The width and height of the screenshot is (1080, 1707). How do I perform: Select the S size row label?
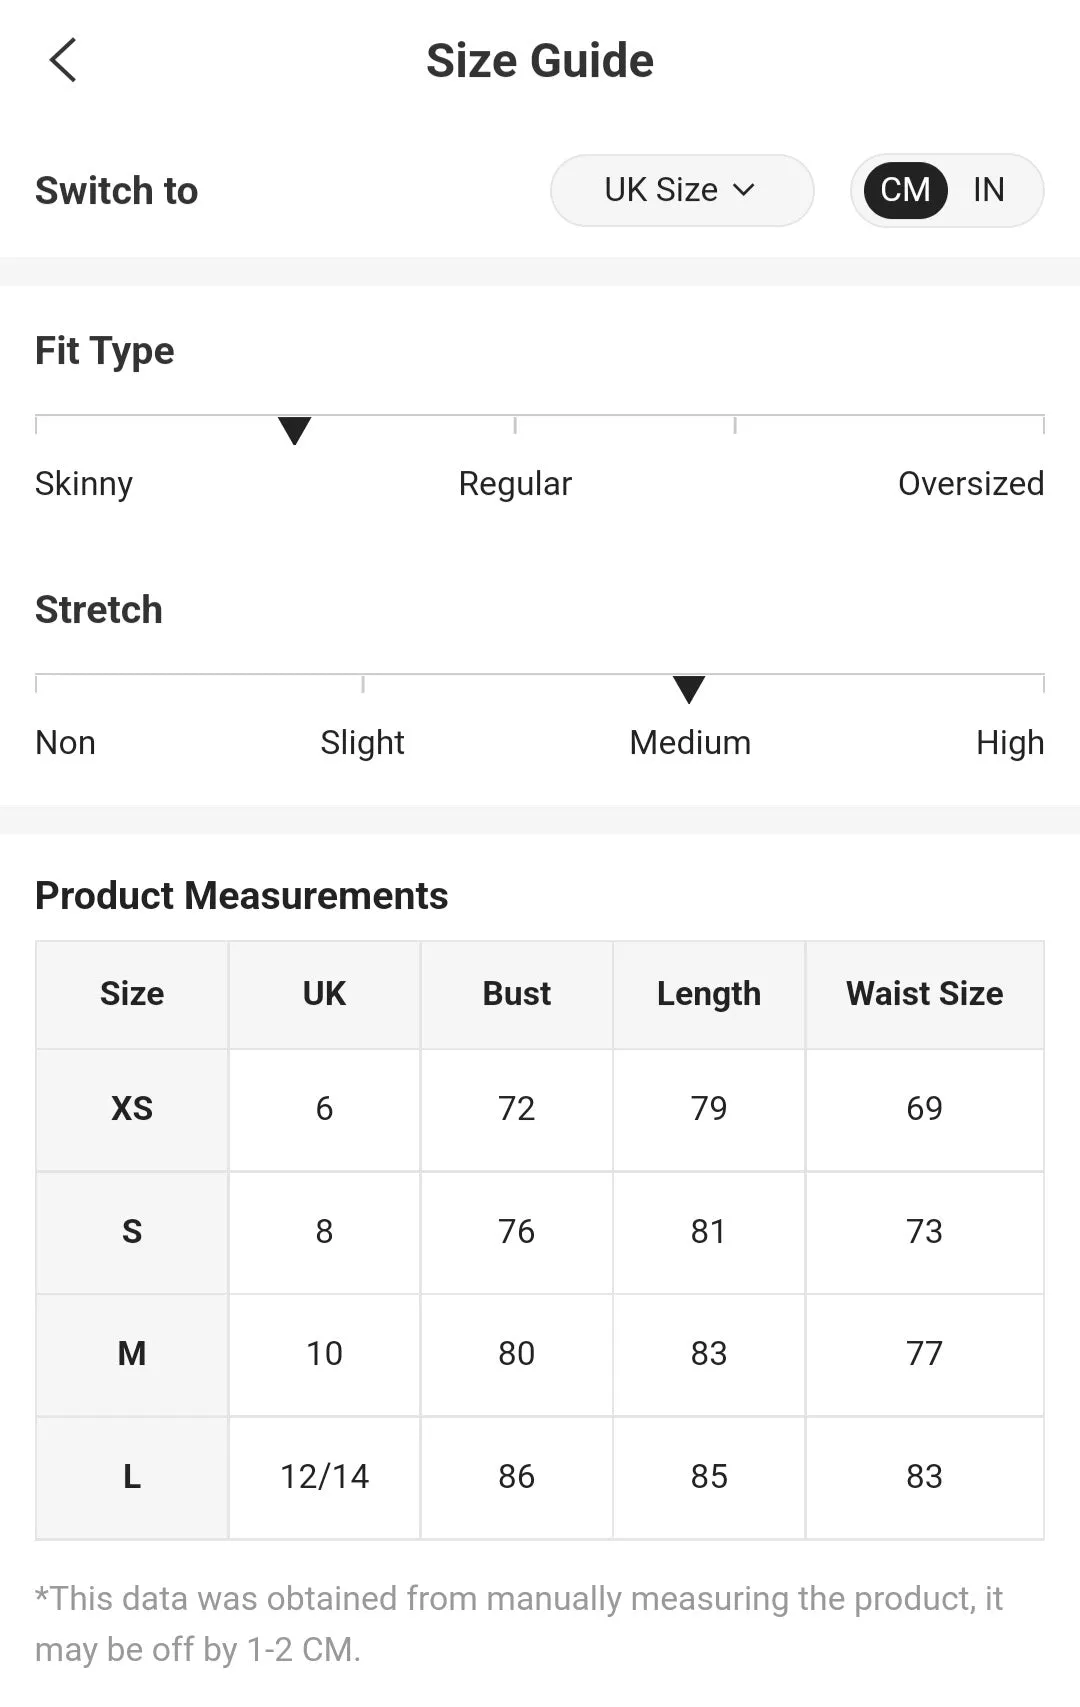[x=132, y=1232]
